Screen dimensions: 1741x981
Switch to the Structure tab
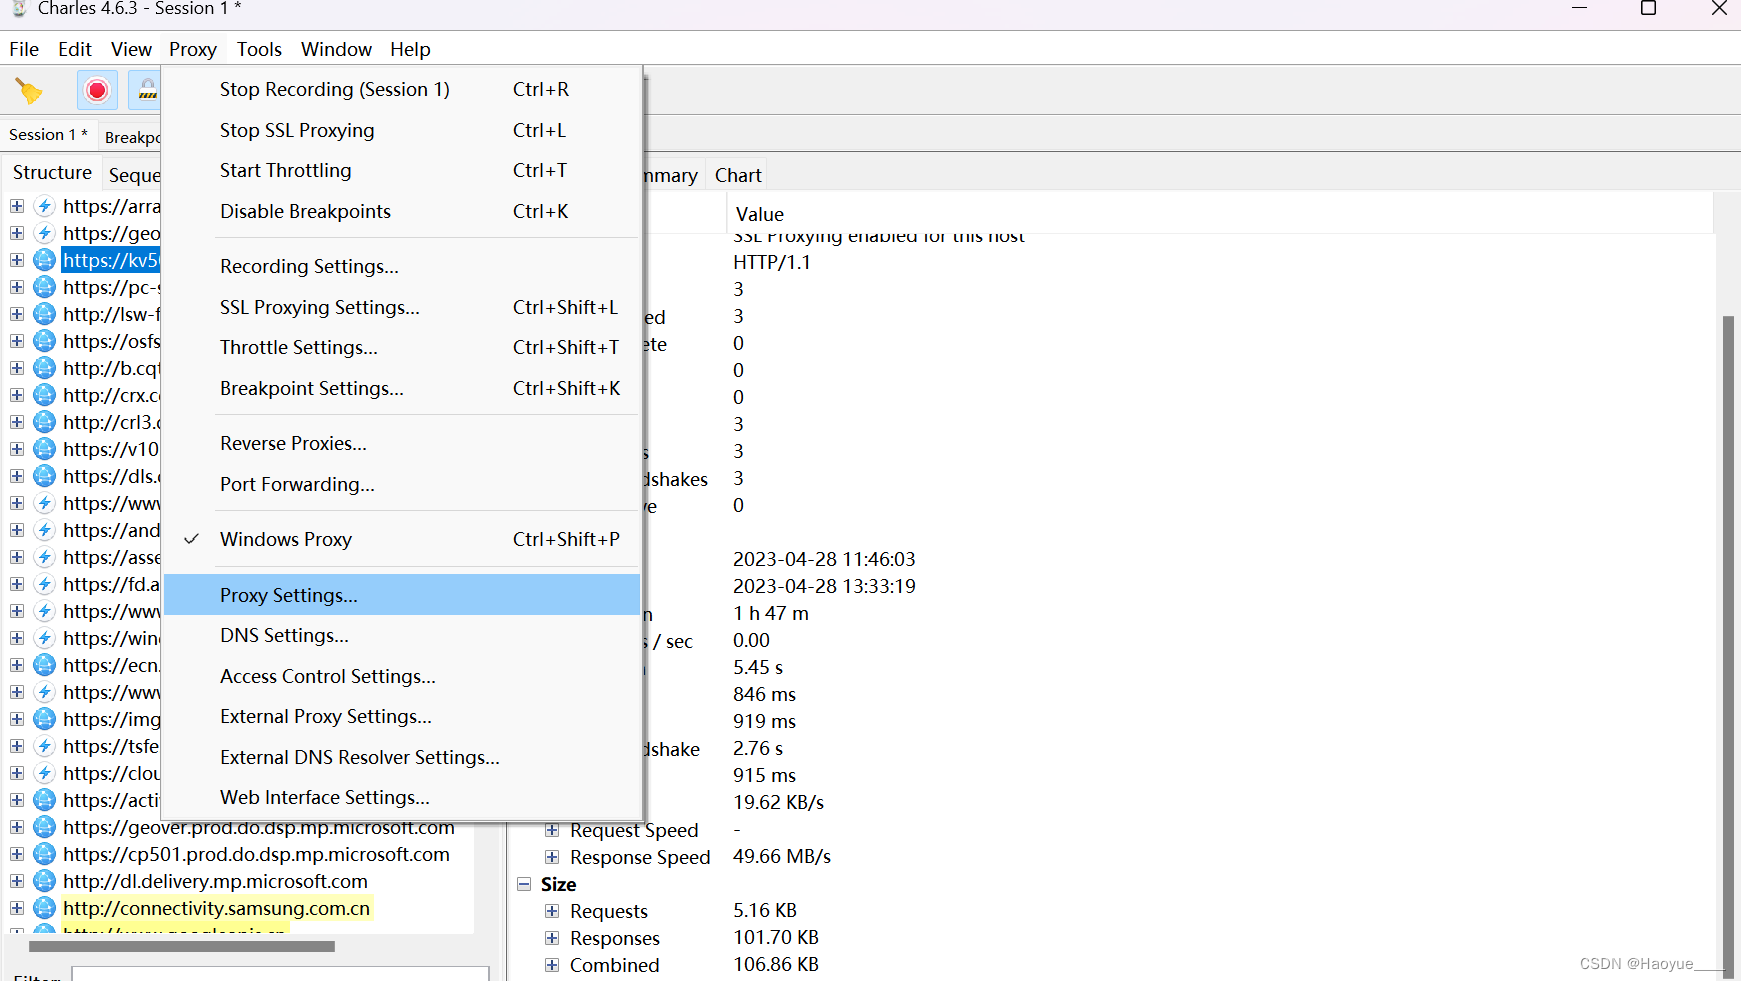pyautogui.click(x=52, y=172)
